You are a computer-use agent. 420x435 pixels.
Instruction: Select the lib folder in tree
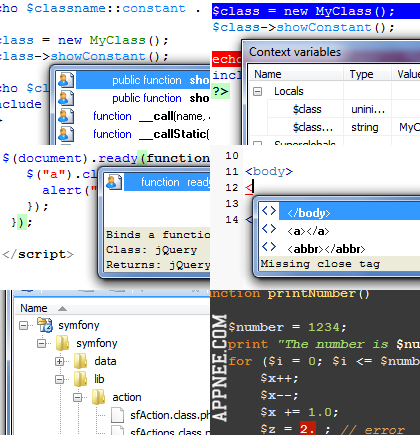point(99,379)
